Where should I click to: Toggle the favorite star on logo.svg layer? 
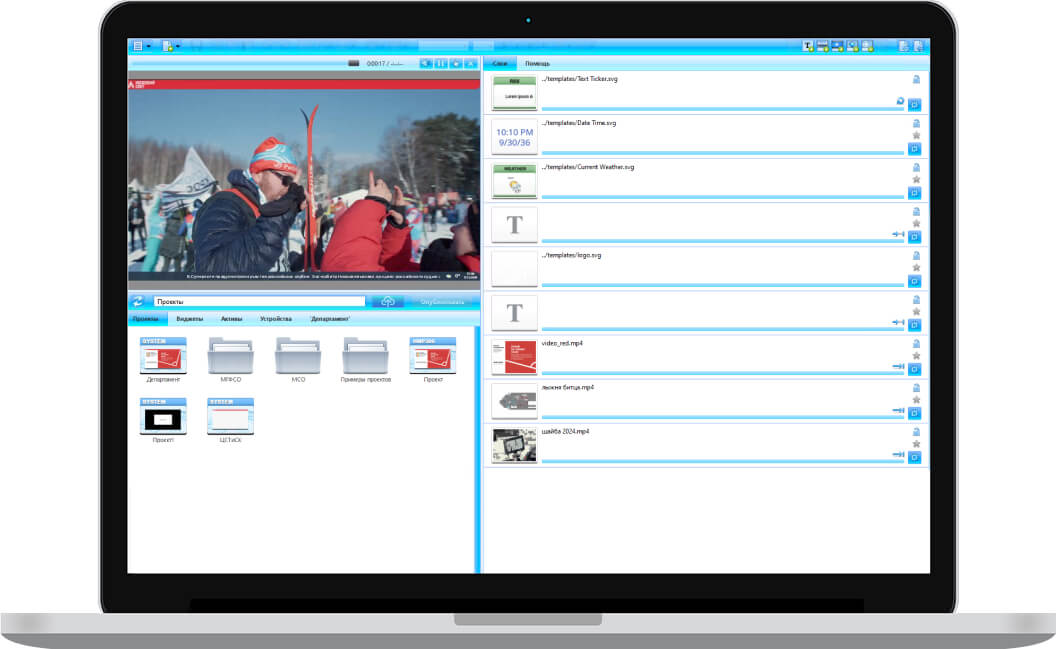pyautogui.click(x=915, y=268)
